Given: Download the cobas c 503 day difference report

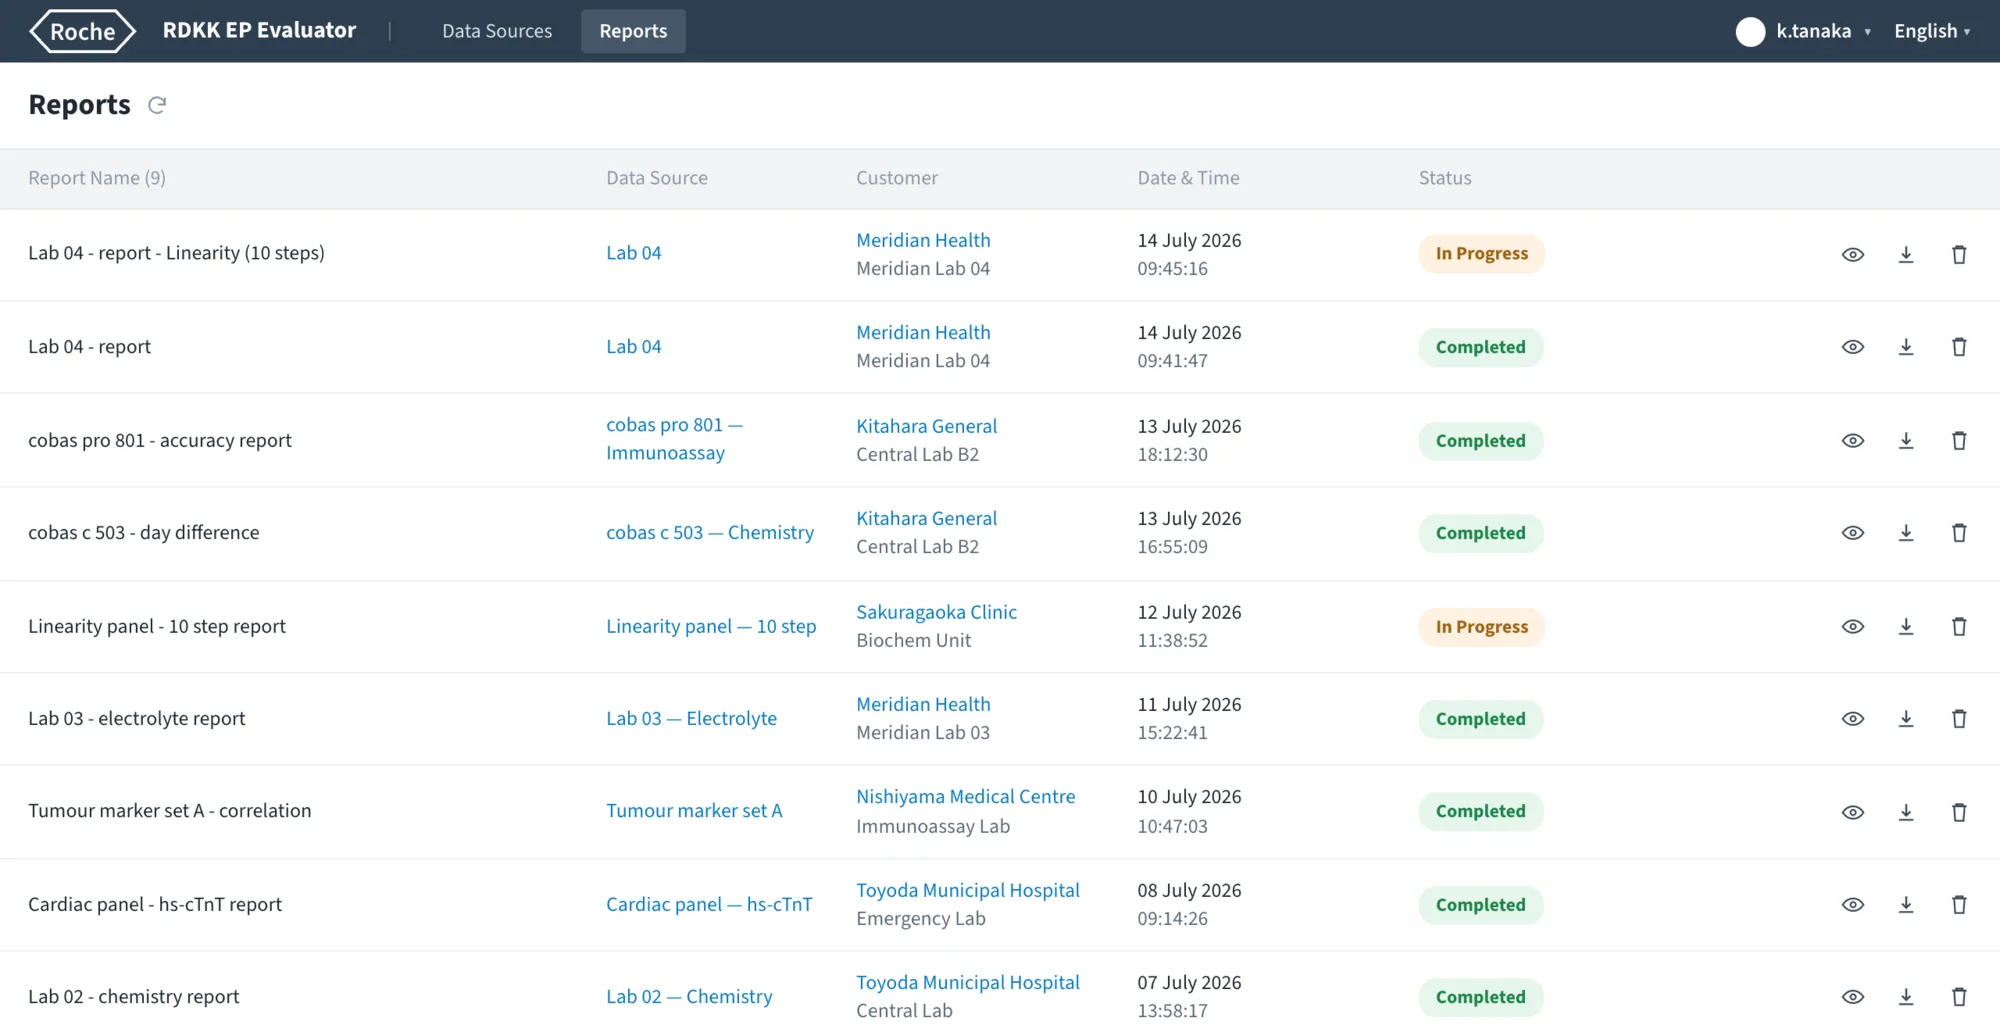Looking at the screenshot, I should tap(1906, 533).
